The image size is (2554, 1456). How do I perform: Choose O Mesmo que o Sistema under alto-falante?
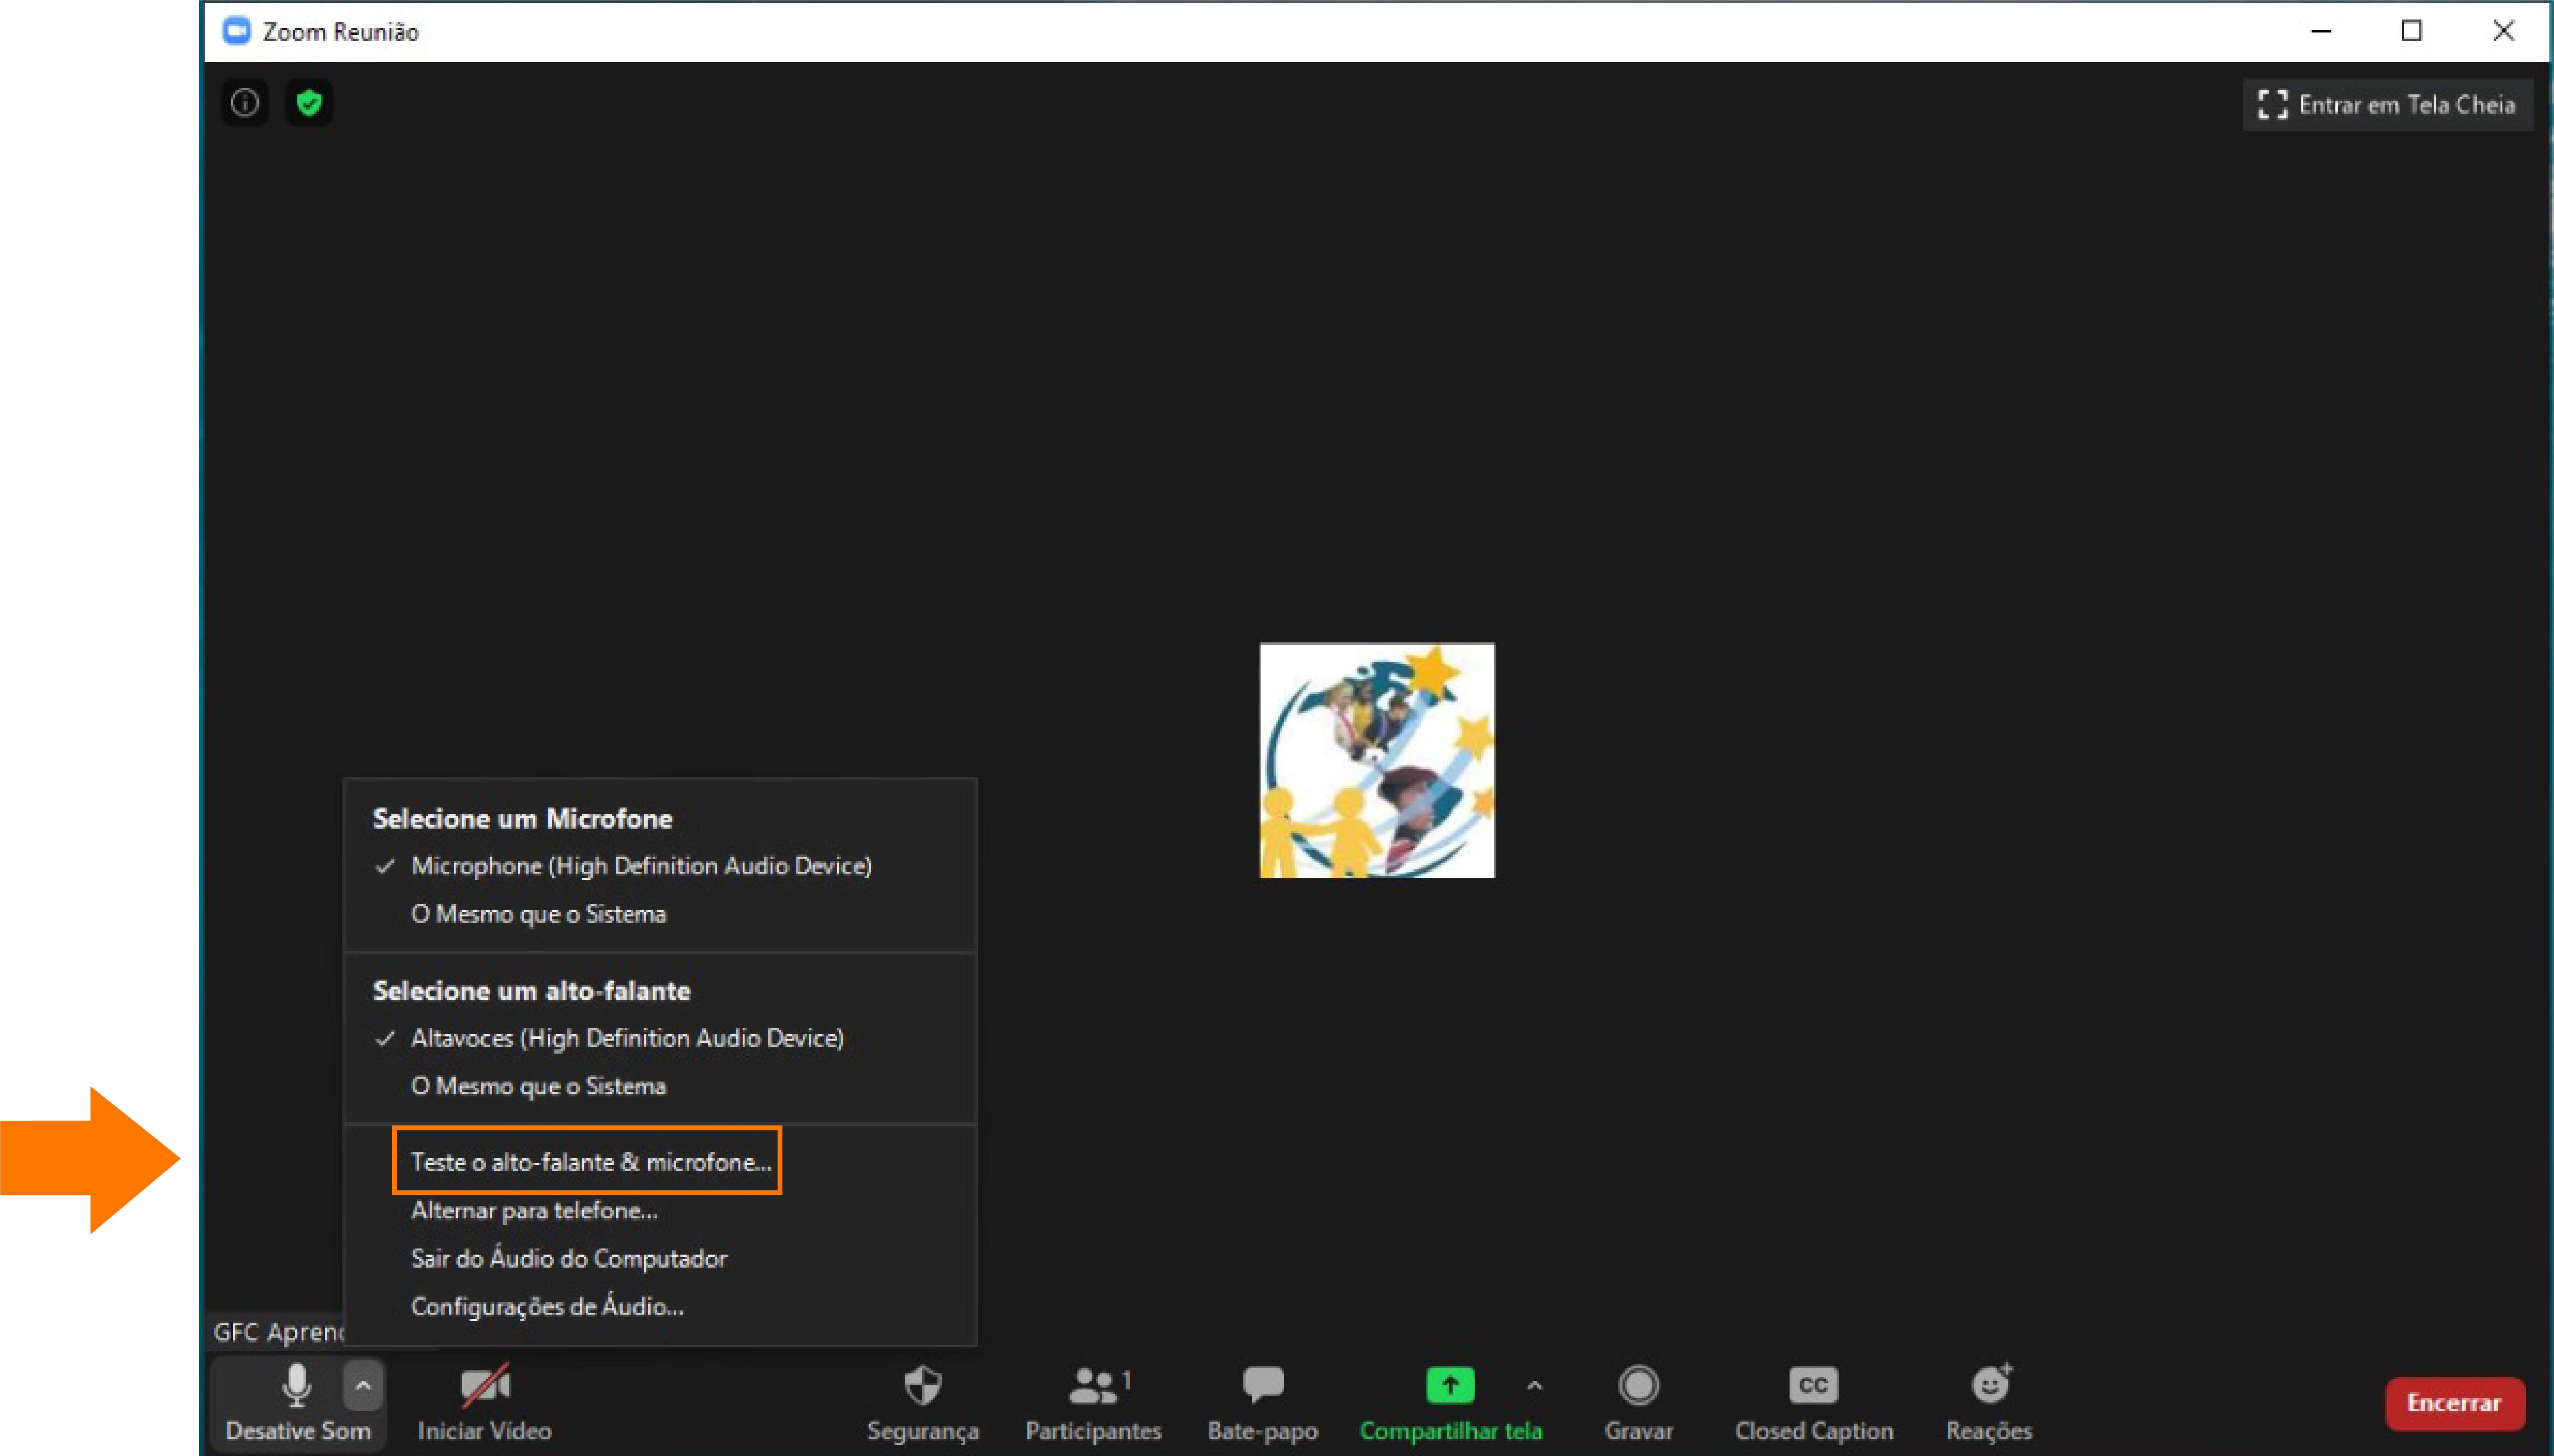pos(660,1086)
